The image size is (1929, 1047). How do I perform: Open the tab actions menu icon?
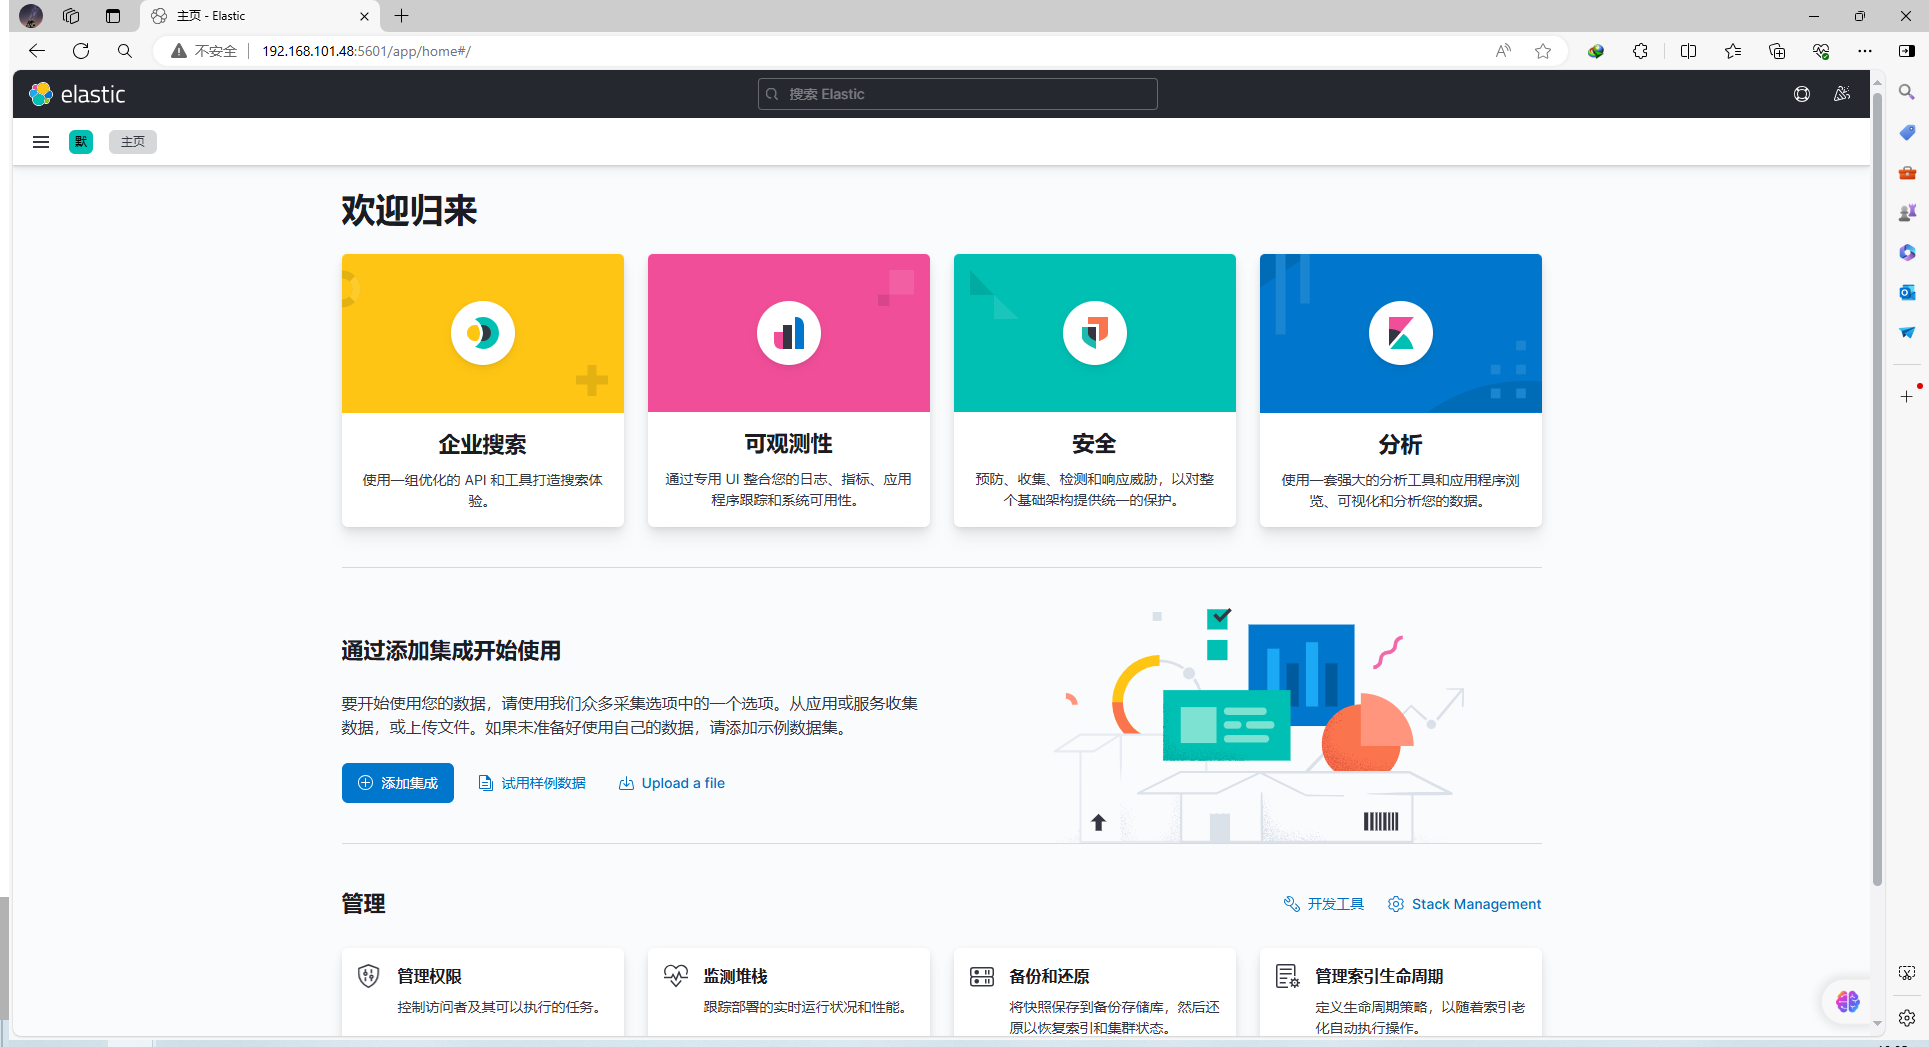pos(113,16)
